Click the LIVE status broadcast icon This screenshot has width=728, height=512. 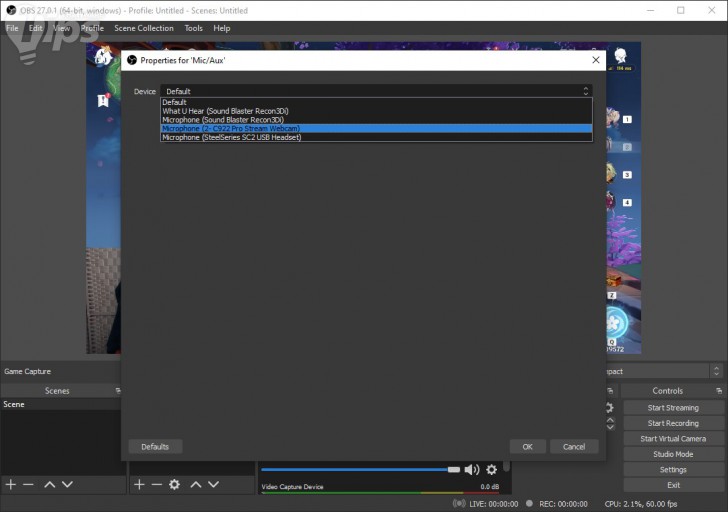point(459,504)
